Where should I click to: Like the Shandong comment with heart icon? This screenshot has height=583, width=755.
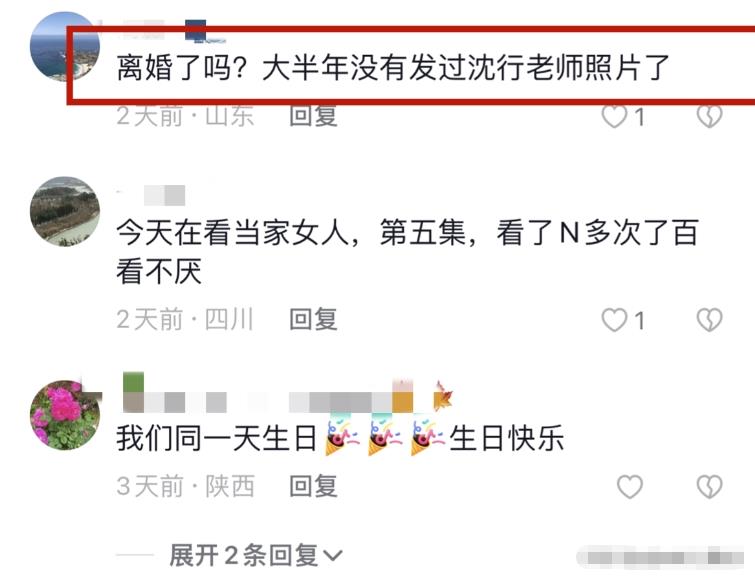point(615,116)
